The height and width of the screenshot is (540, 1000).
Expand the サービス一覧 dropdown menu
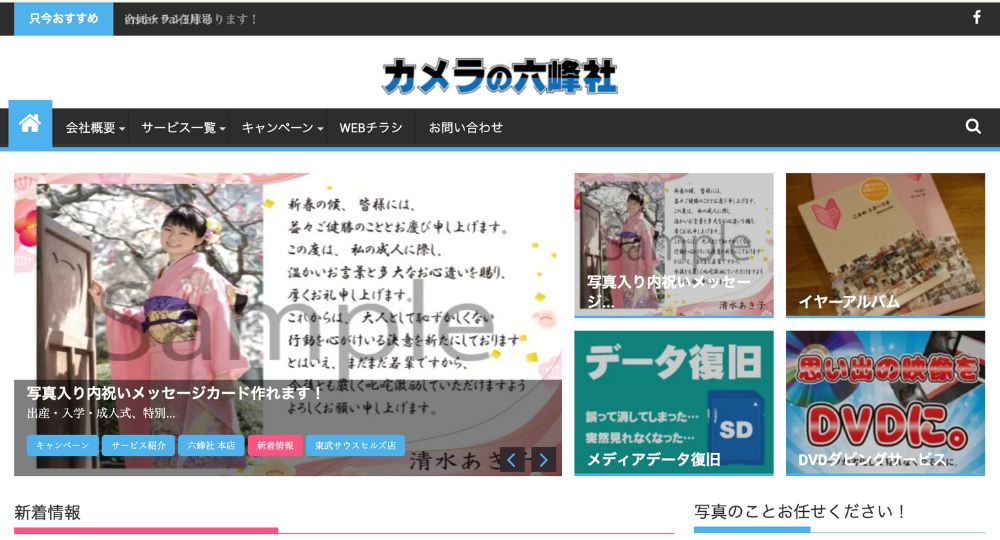click(x=183, y=128)
